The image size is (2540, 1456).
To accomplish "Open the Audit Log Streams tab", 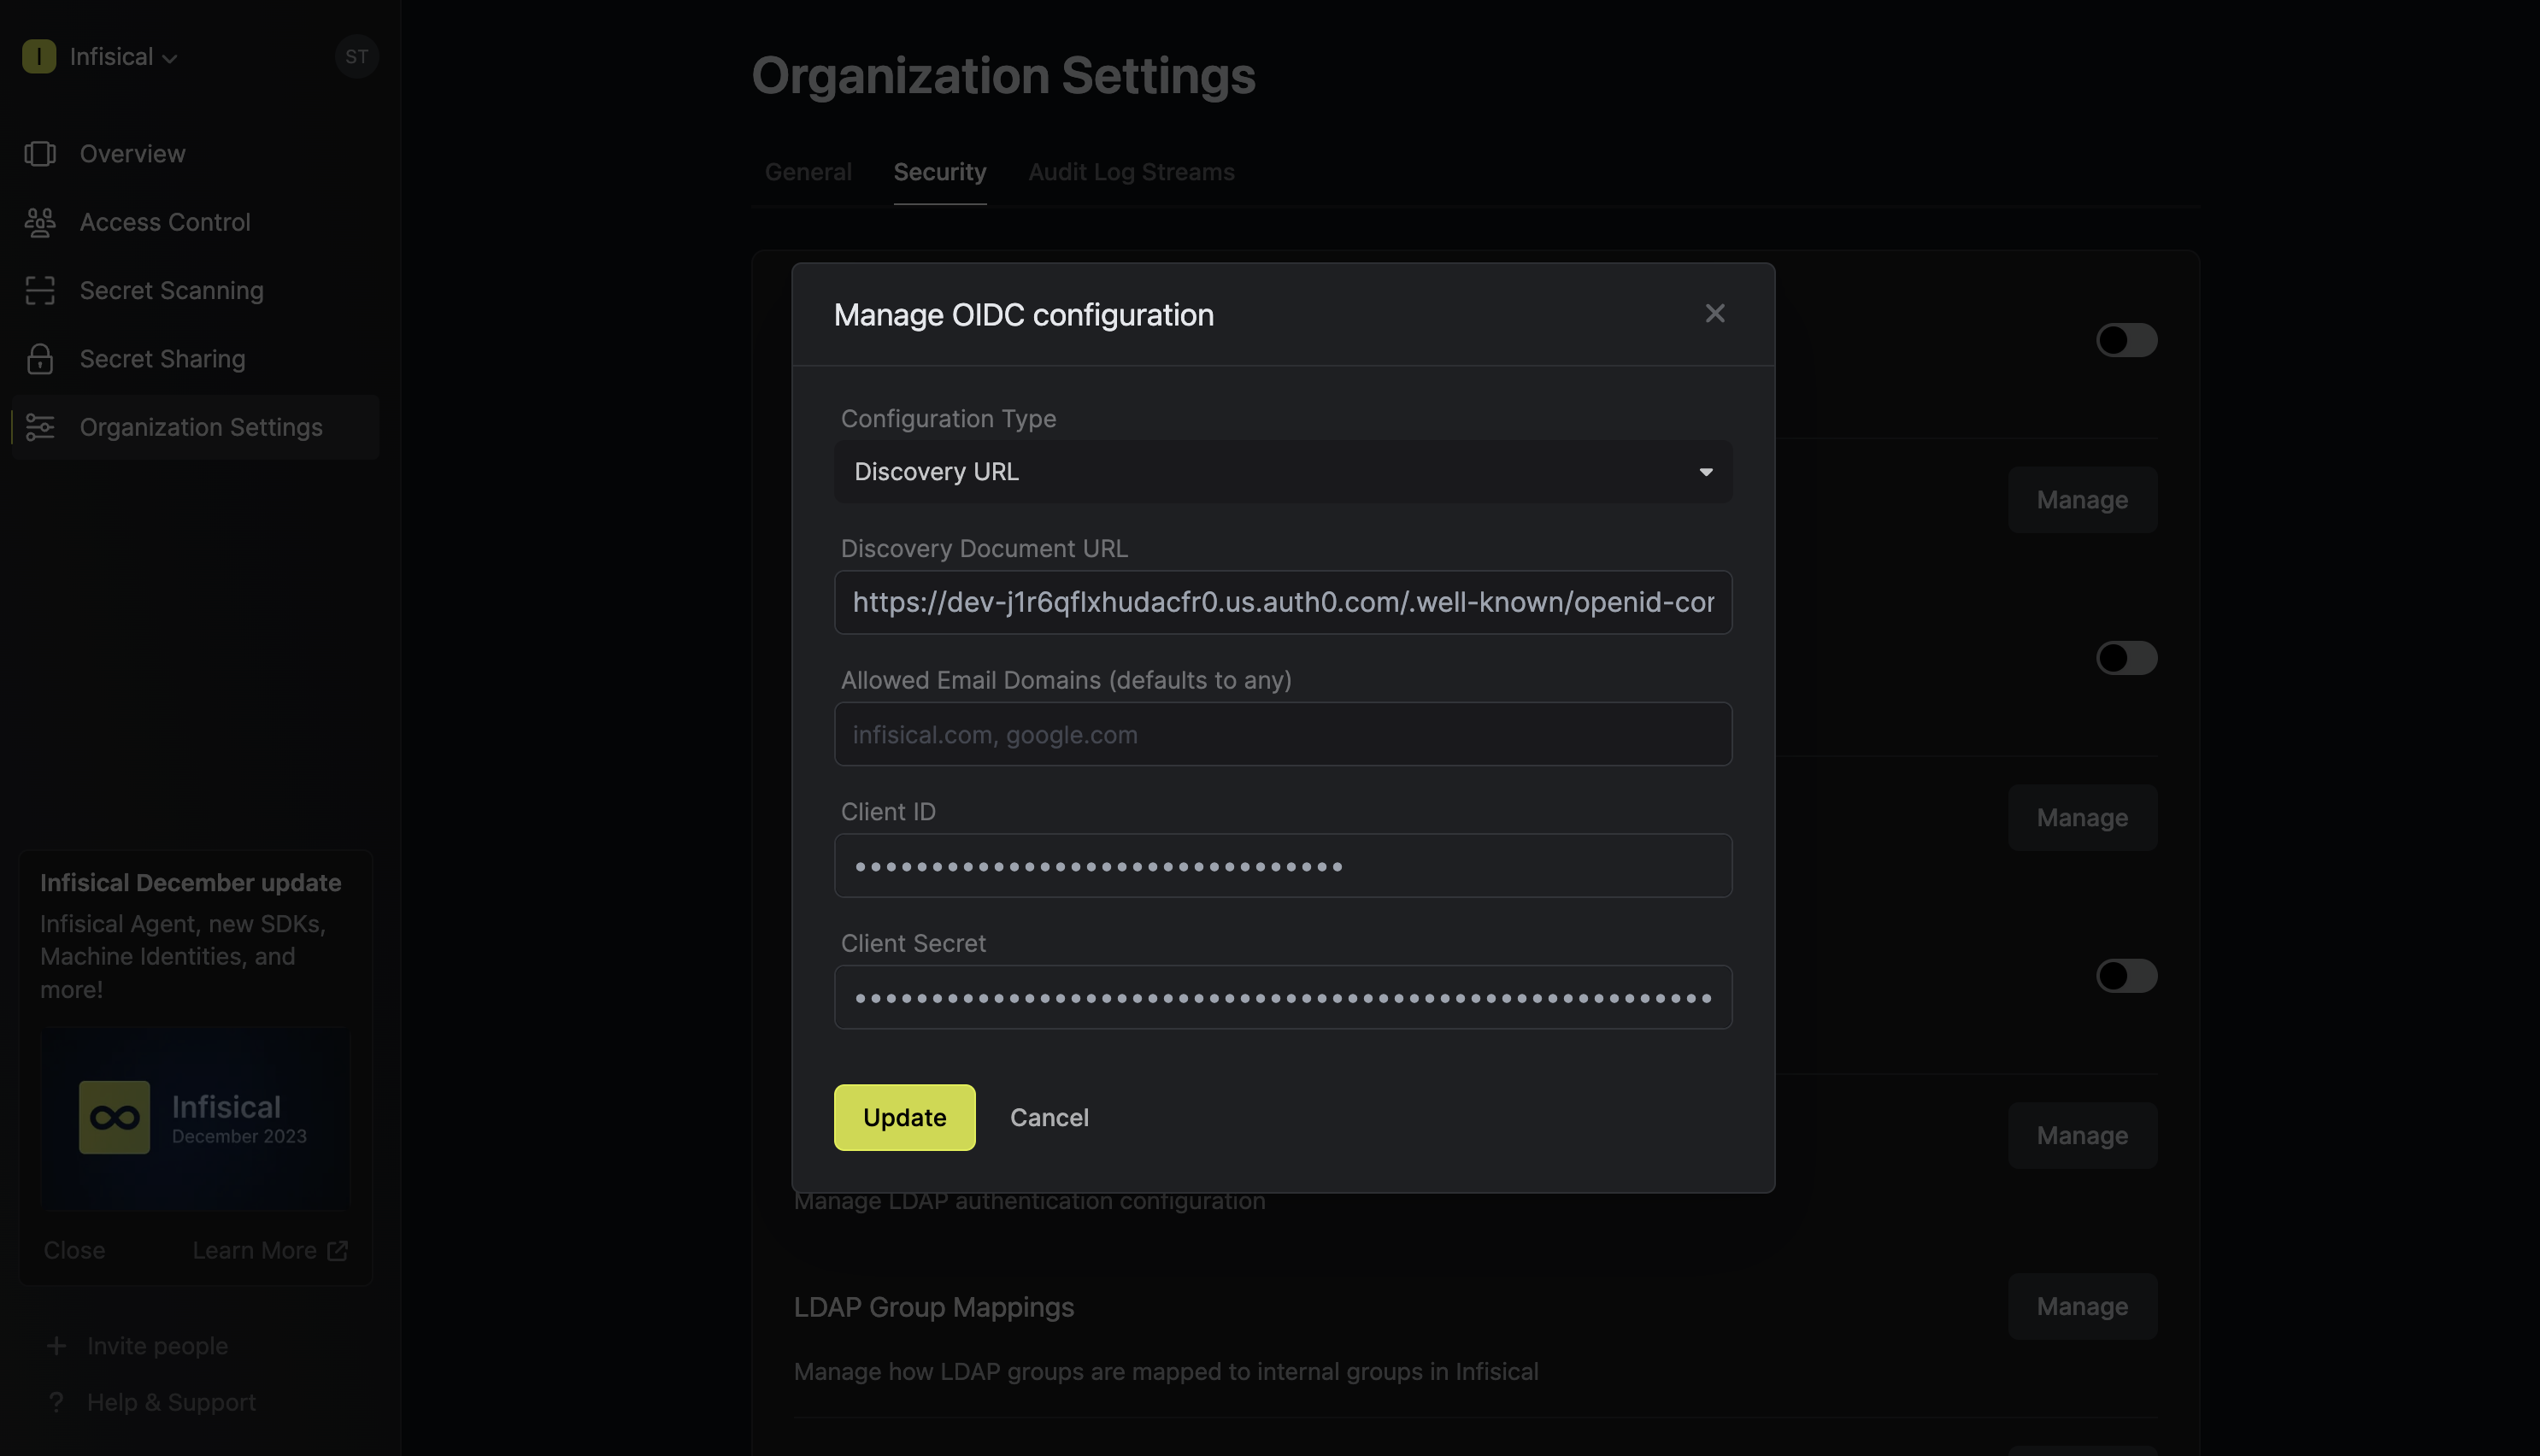I will coord(1131,172).
